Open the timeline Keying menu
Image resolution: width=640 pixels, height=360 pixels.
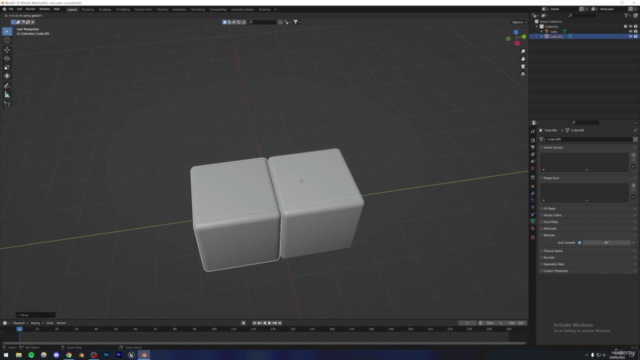[x=36, y=323]
